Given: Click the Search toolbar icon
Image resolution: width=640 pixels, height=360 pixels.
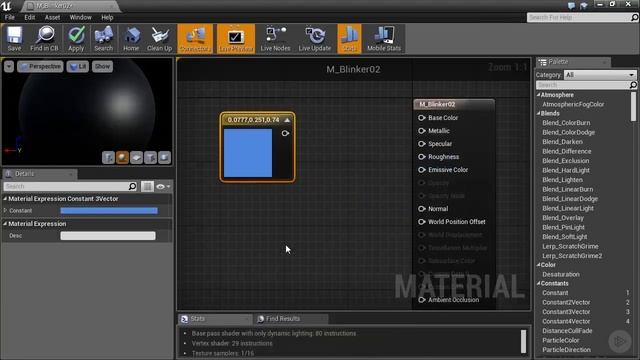Looking at the screenshot, I should point(103,39).
